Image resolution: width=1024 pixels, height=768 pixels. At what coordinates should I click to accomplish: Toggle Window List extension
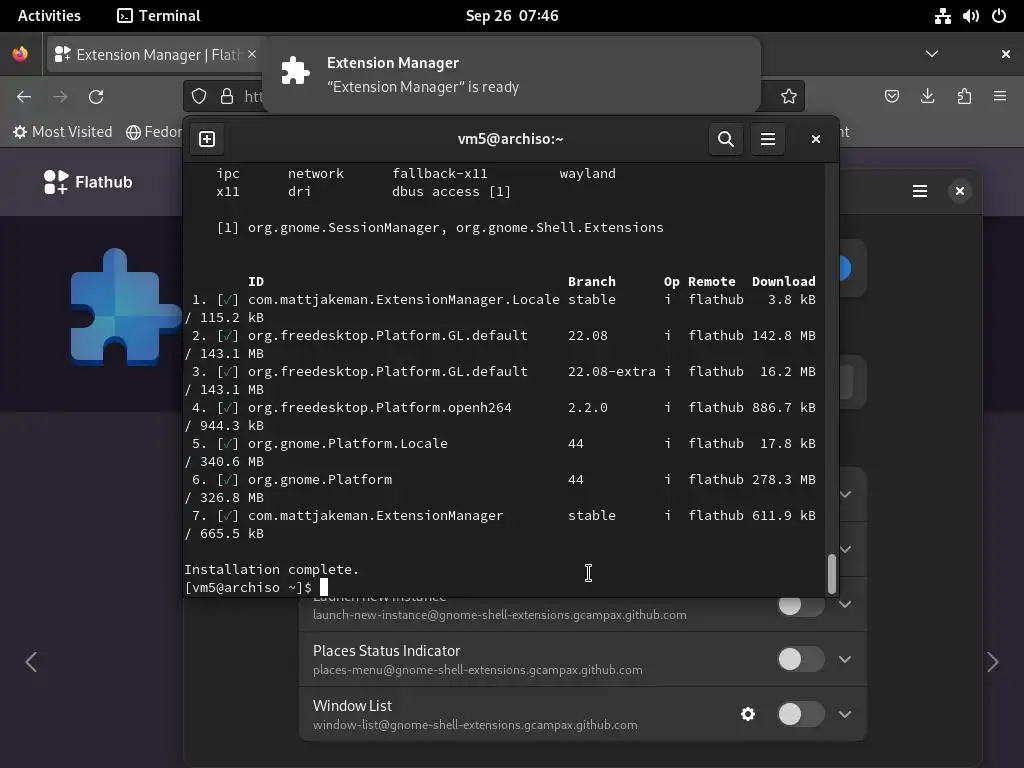click(801, 714)
